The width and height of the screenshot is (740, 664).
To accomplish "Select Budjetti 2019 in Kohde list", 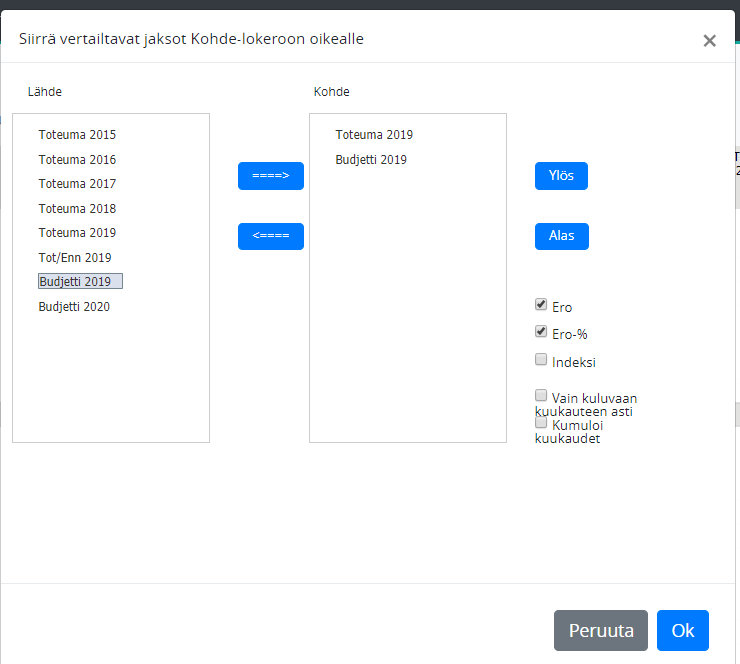I will point(371,160).
